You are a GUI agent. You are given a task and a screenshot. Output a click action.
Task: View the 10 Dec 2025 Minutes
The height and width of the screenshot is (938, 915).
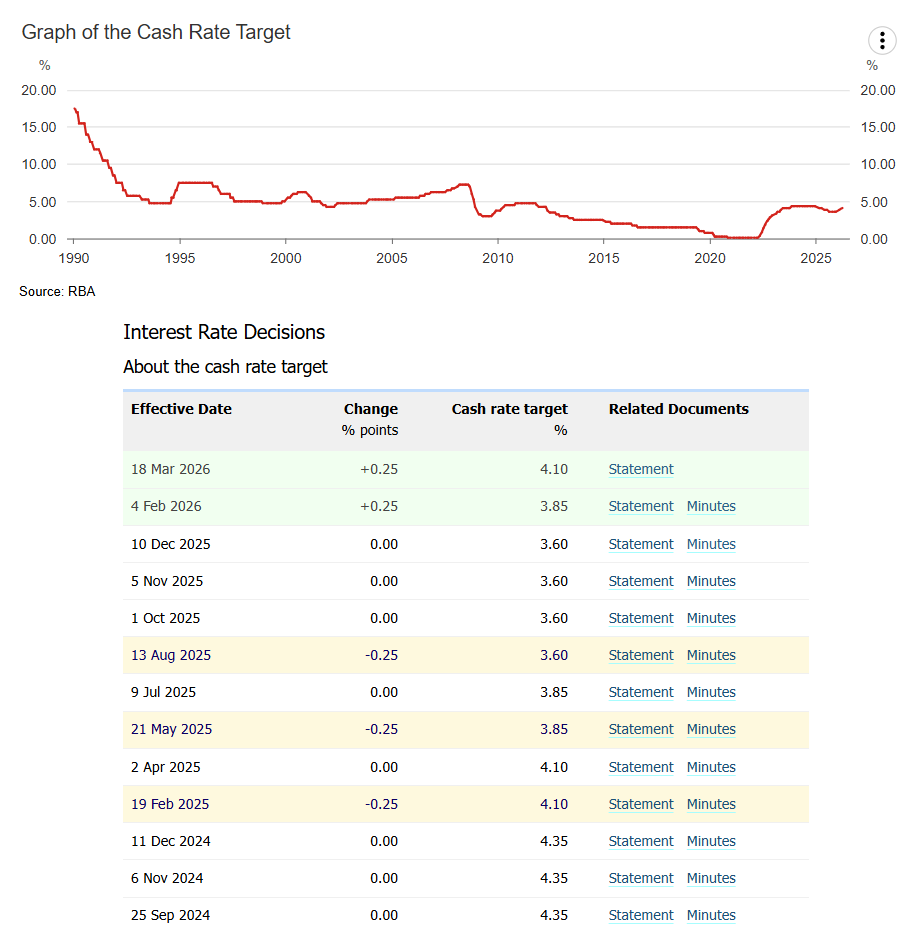click(x=711, y=544)
